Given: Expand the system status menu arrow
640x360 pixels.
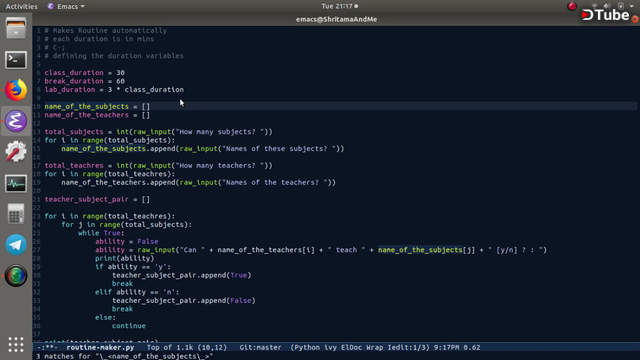Looking at the screenshot, I should tap(631, 6).
